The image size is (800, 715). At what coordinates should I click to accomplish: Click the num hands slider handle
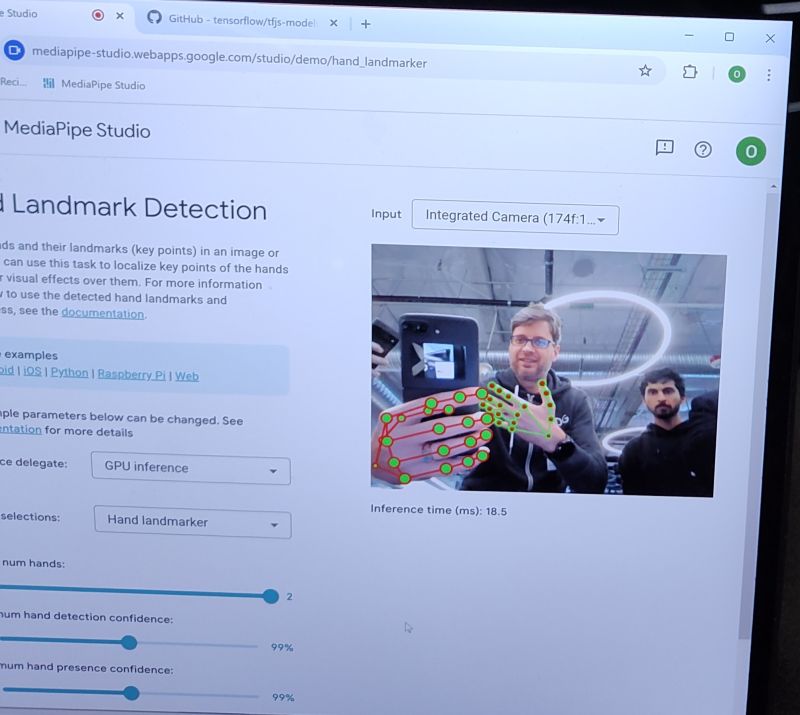(x=271, y=596)
